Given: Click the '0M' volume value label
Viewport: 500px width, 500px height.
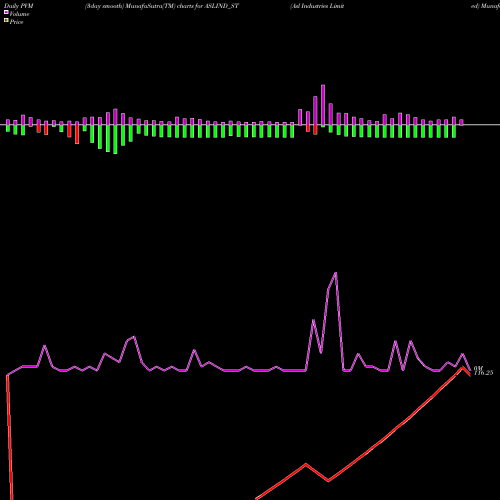Looking at the screenshot, I should 478,368.
